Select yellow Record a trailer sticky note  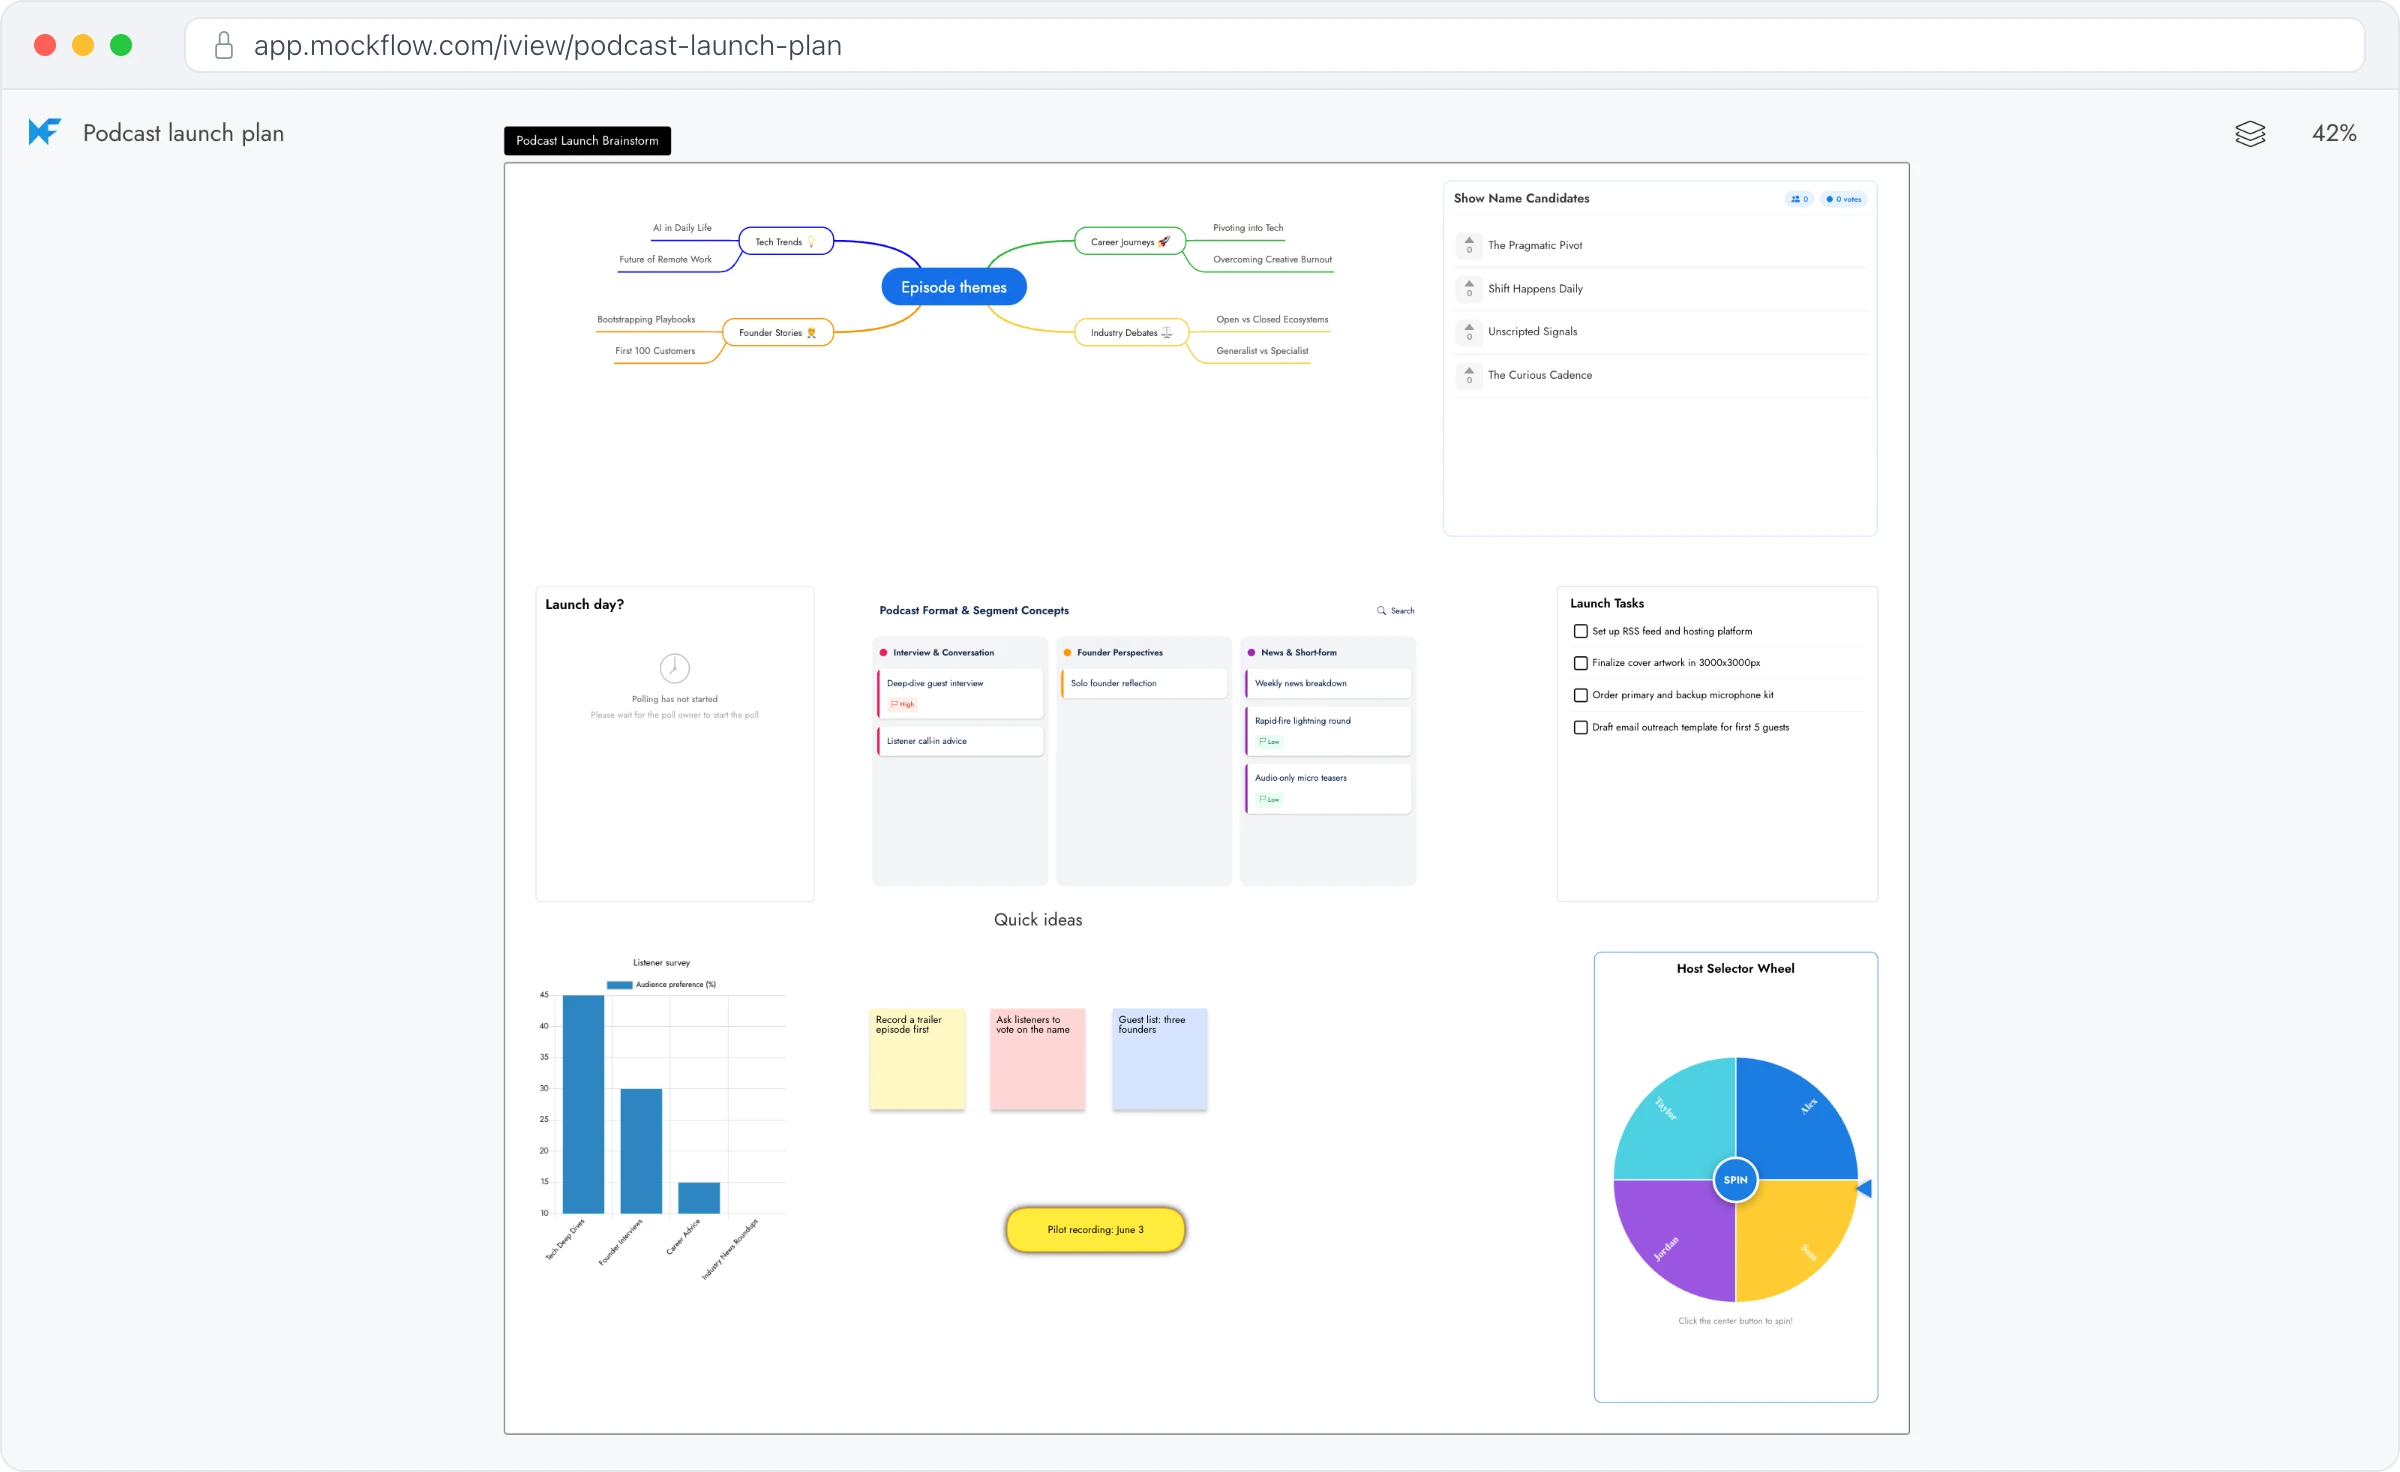917,1058
